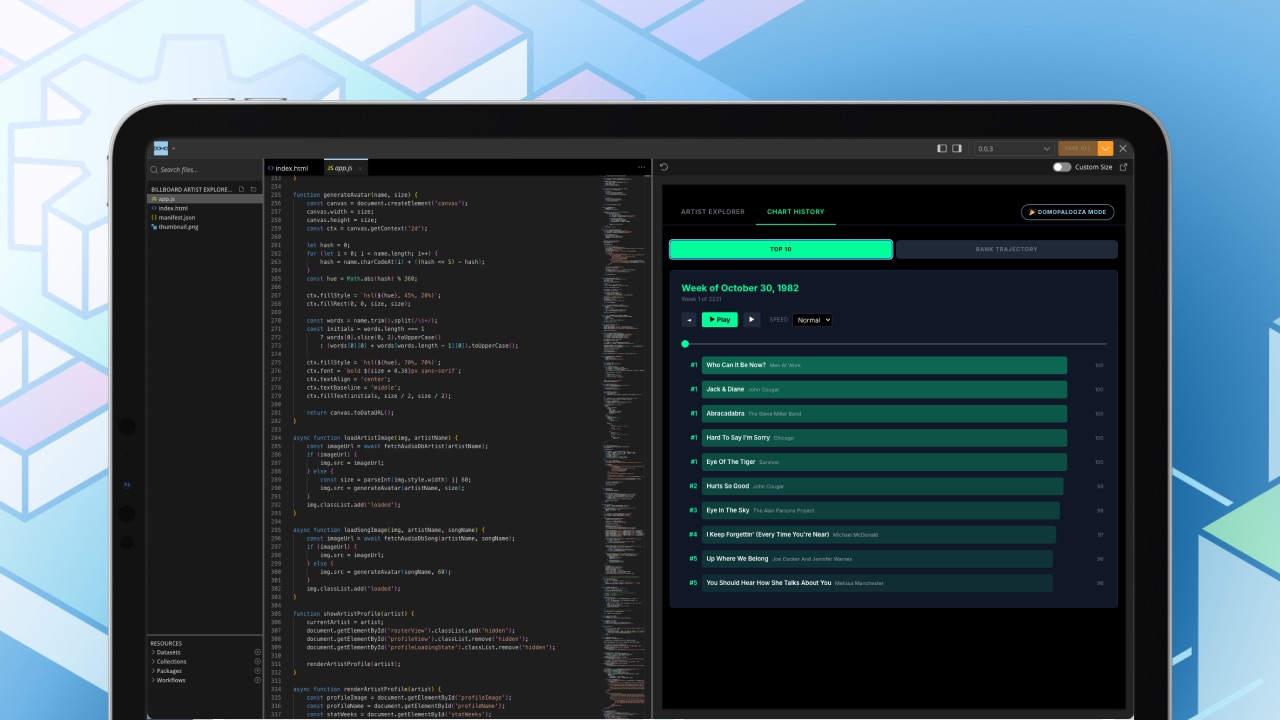Viewport: 1280px width, 720px height.
Task: Expand the Packages resource section
Action: point(167,671)
